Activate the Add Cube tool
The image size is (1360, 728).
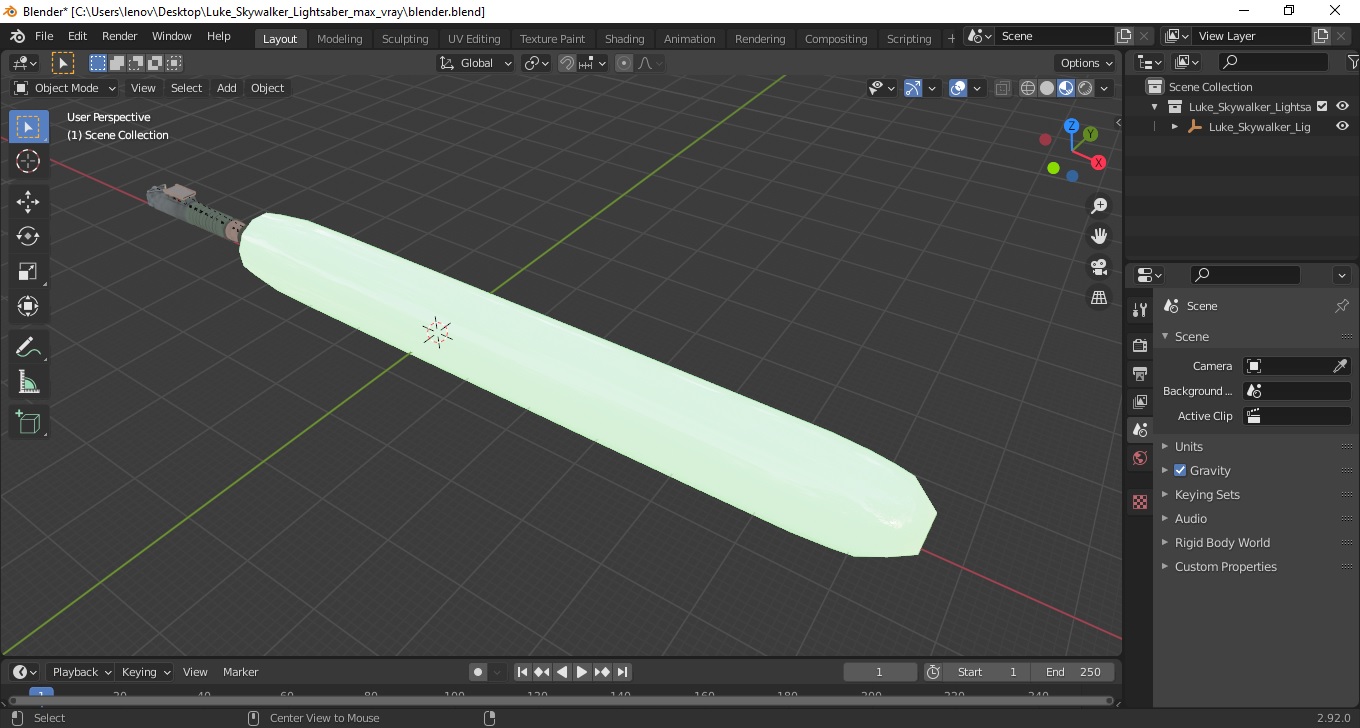coord(28,422)
